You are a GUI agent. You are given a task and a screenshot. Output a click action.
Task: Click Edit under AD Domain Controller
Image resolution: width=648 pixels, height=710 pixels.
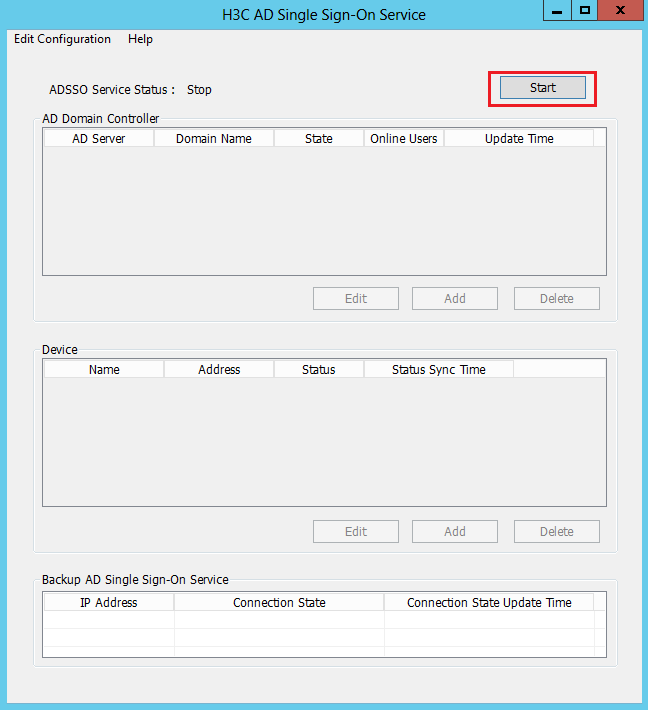(356, 298)
